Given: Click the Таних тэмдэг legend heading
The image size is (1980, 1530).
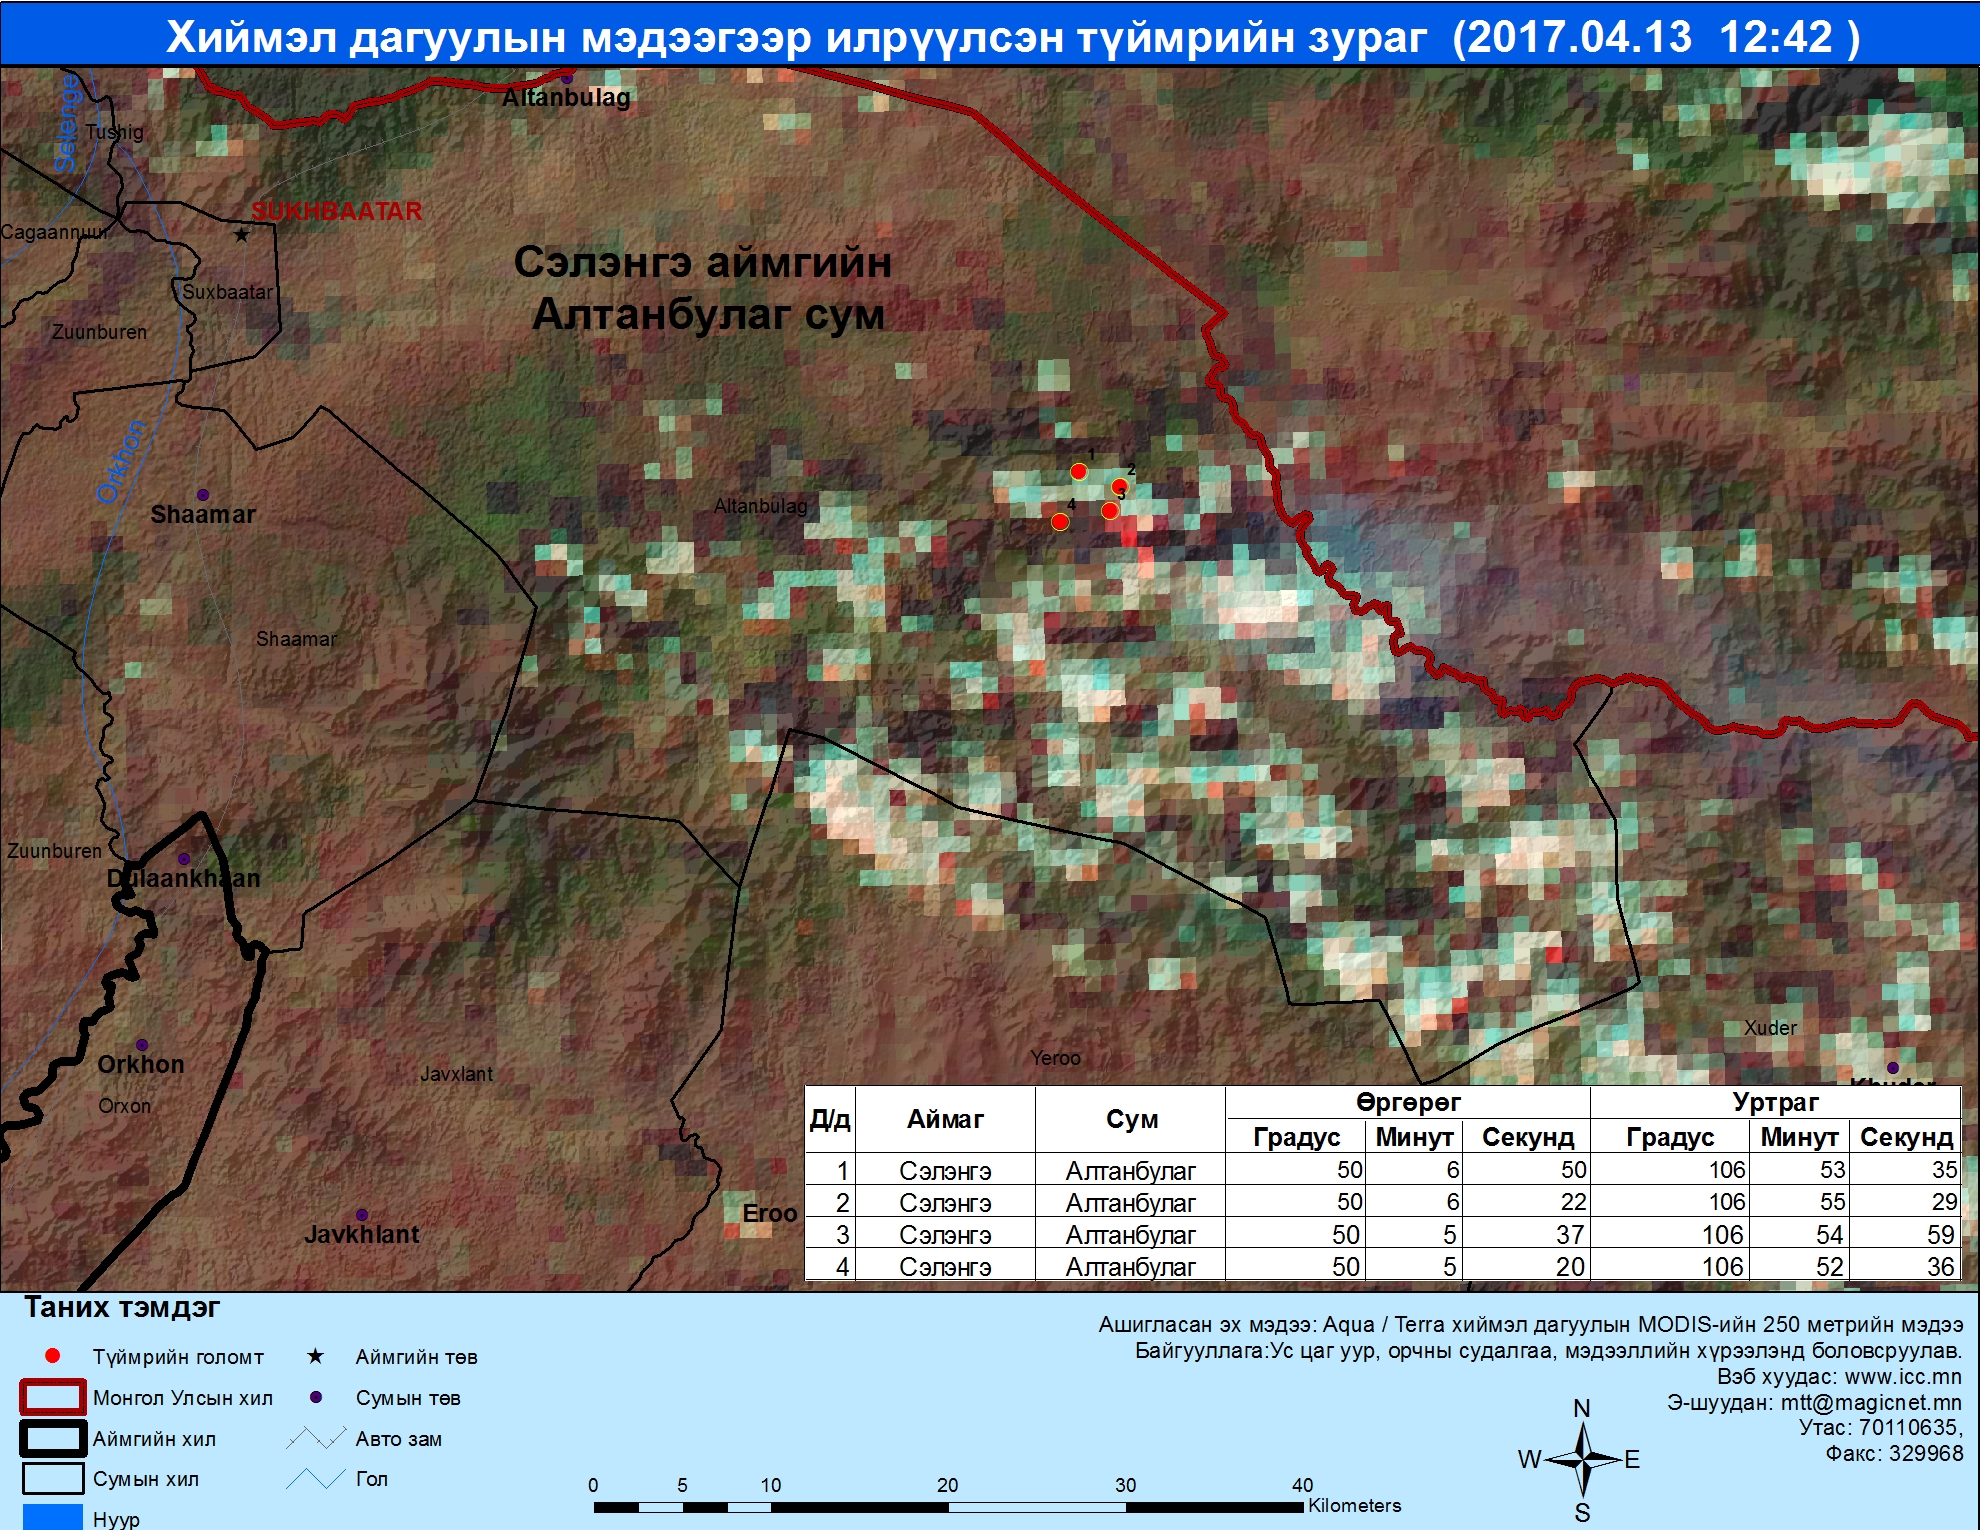Looking at the screenshot, I should pos(122,1308).
